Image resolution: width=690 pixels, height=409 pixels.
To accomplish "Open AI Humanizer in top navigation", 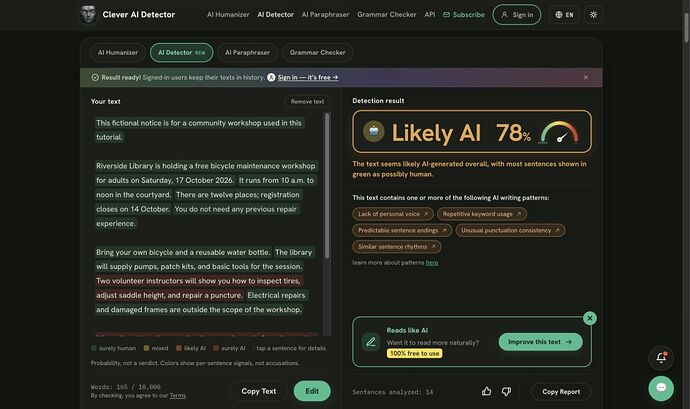I will (228, 15).
